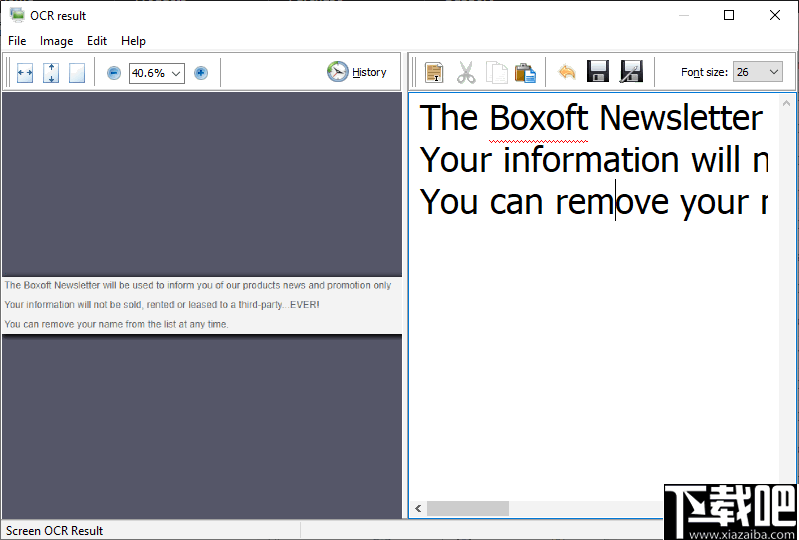Open the History panel
This screenshot has width=799, height=540.
click(x=357, y=72)
